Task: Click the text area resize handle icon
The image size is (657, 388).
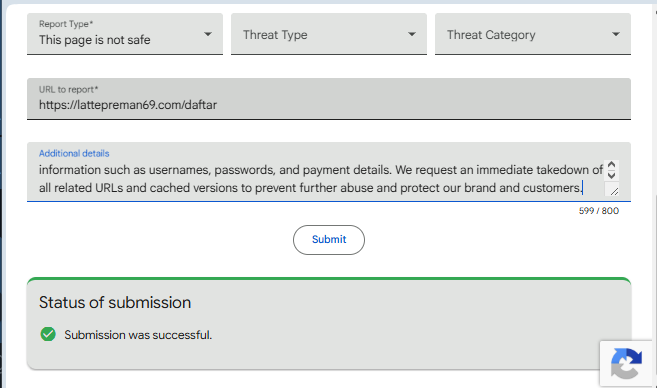Action: pos(614,191)
